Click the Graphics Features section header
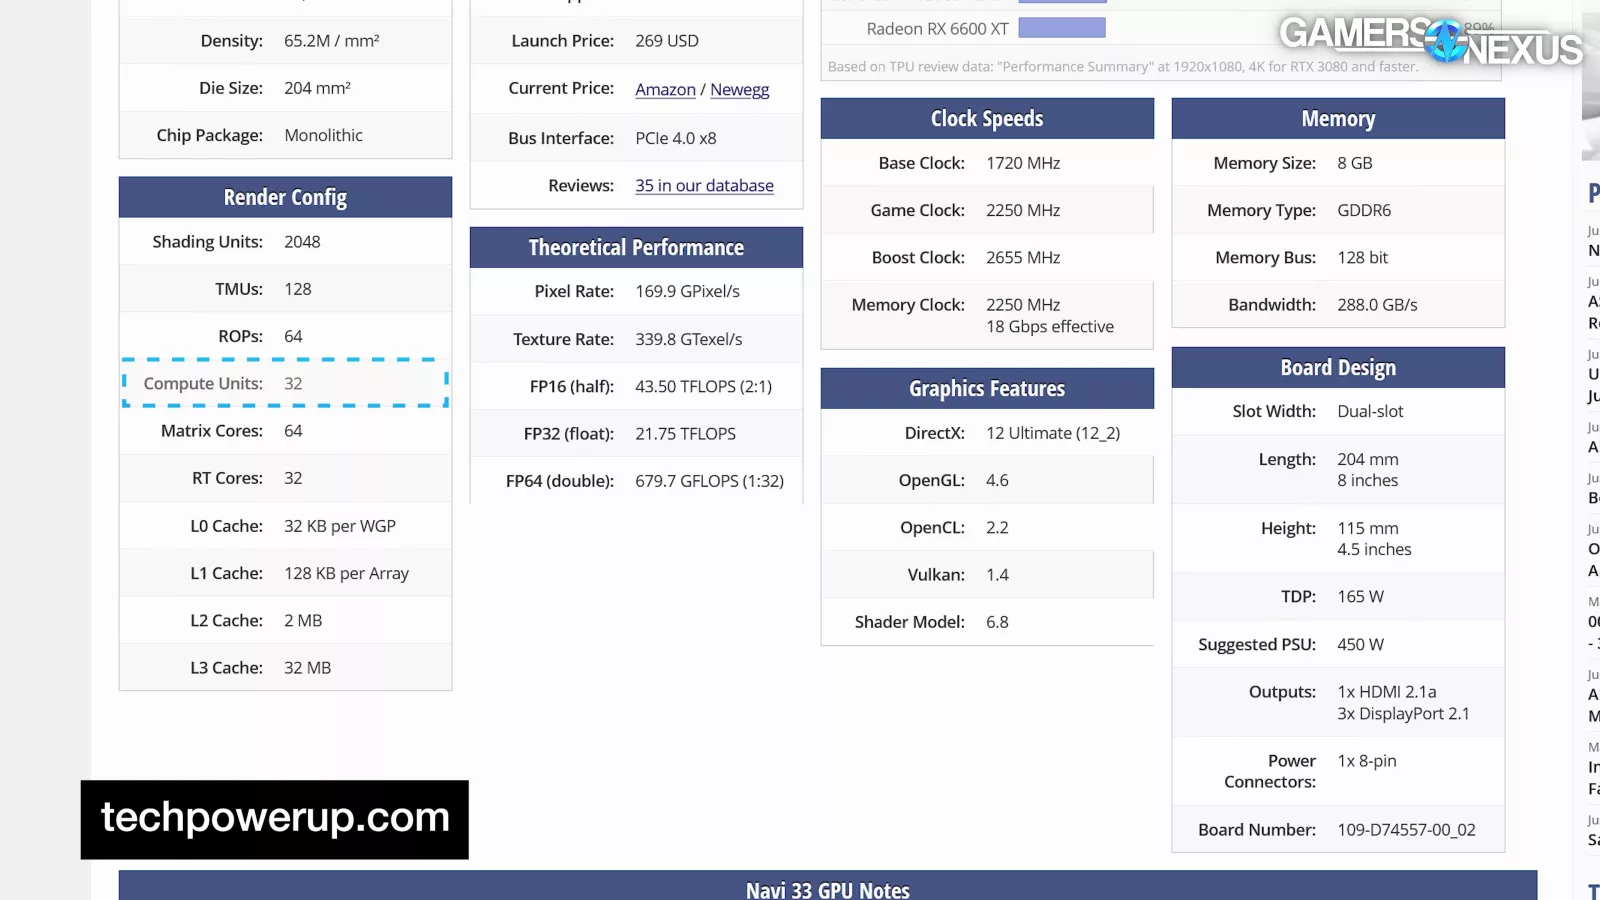Image resolution: width=1600 pixels, height=900 pixels. (987, 388)
